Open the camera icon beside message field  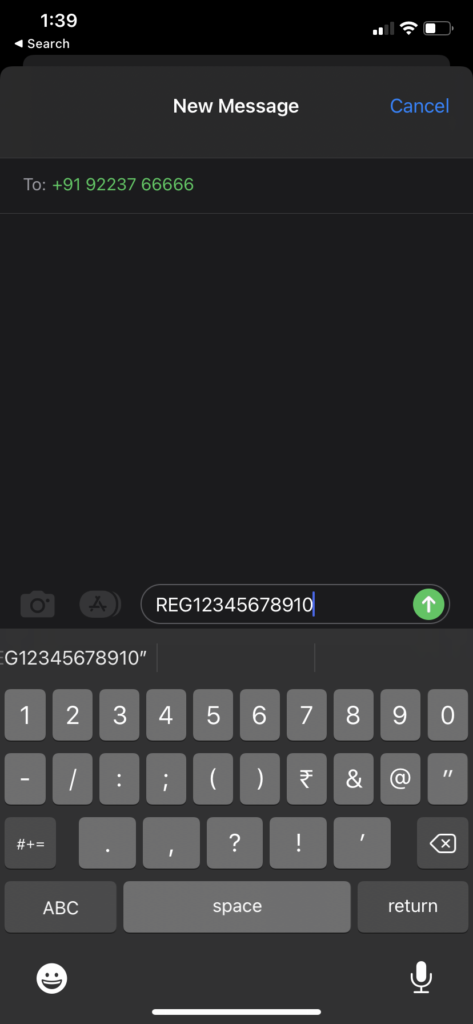[37, 604]
